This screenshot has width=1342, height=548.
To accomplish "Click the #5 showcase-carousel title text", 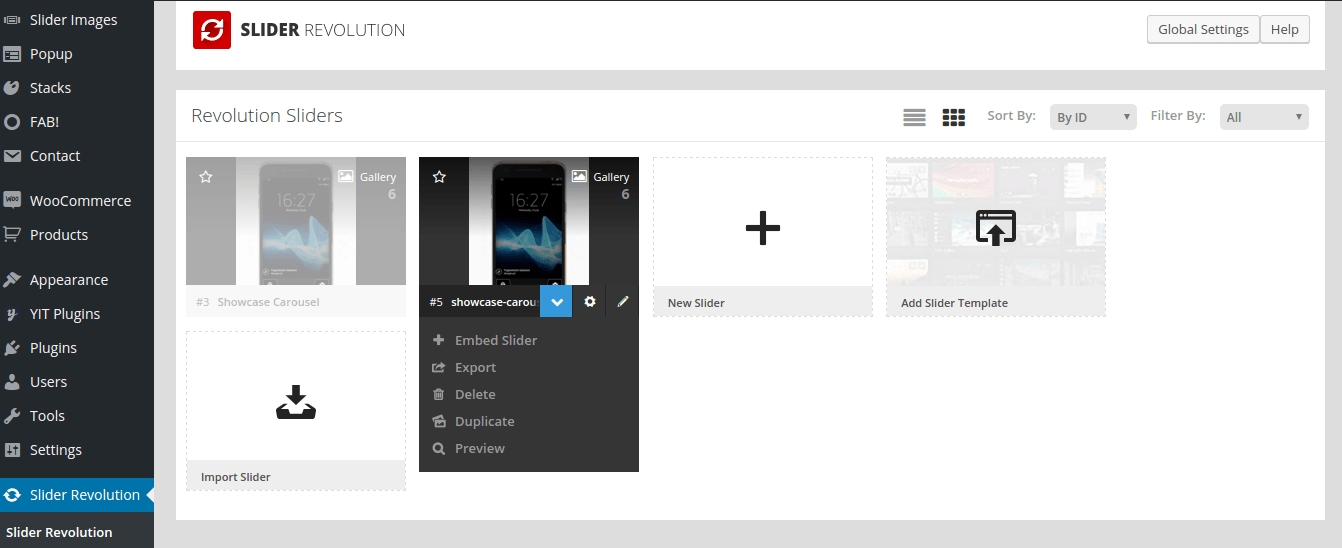I will click(495, 302).
